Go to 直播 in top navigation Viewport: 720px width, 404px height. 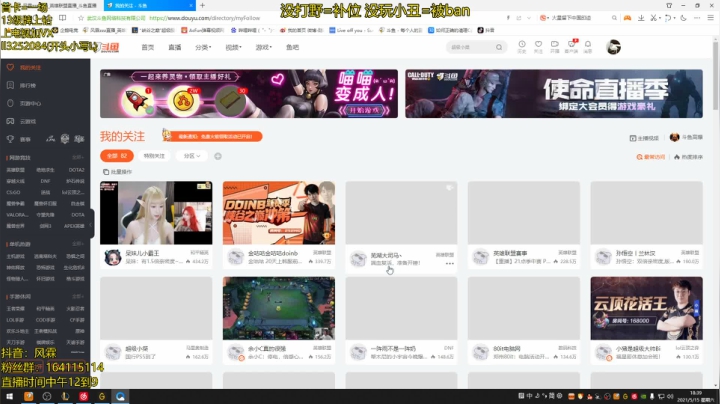[x=174, y=47]
